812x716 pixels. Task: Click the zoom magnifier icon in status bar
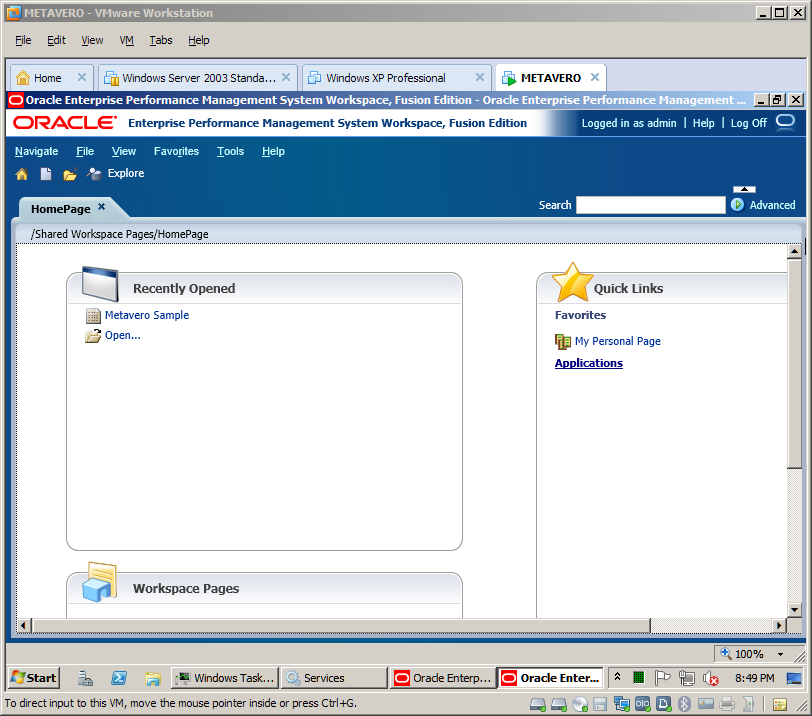pos(726,653)
